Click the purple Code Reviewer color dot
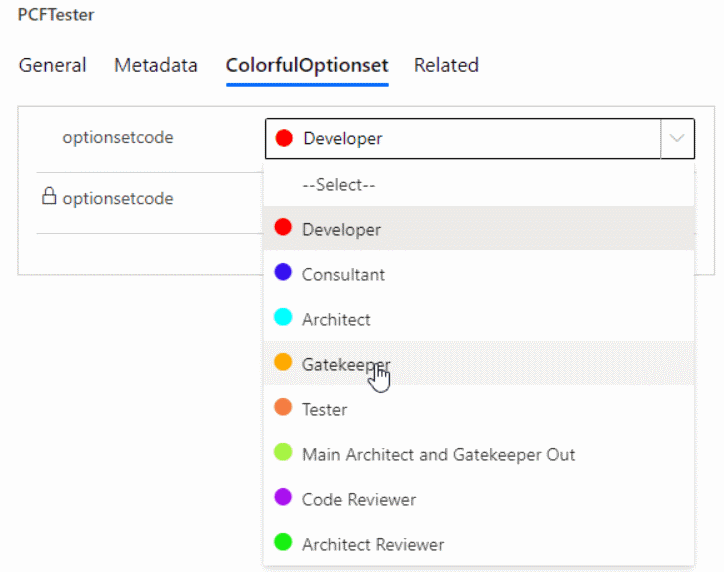724x572 pixels. point(283,497)
